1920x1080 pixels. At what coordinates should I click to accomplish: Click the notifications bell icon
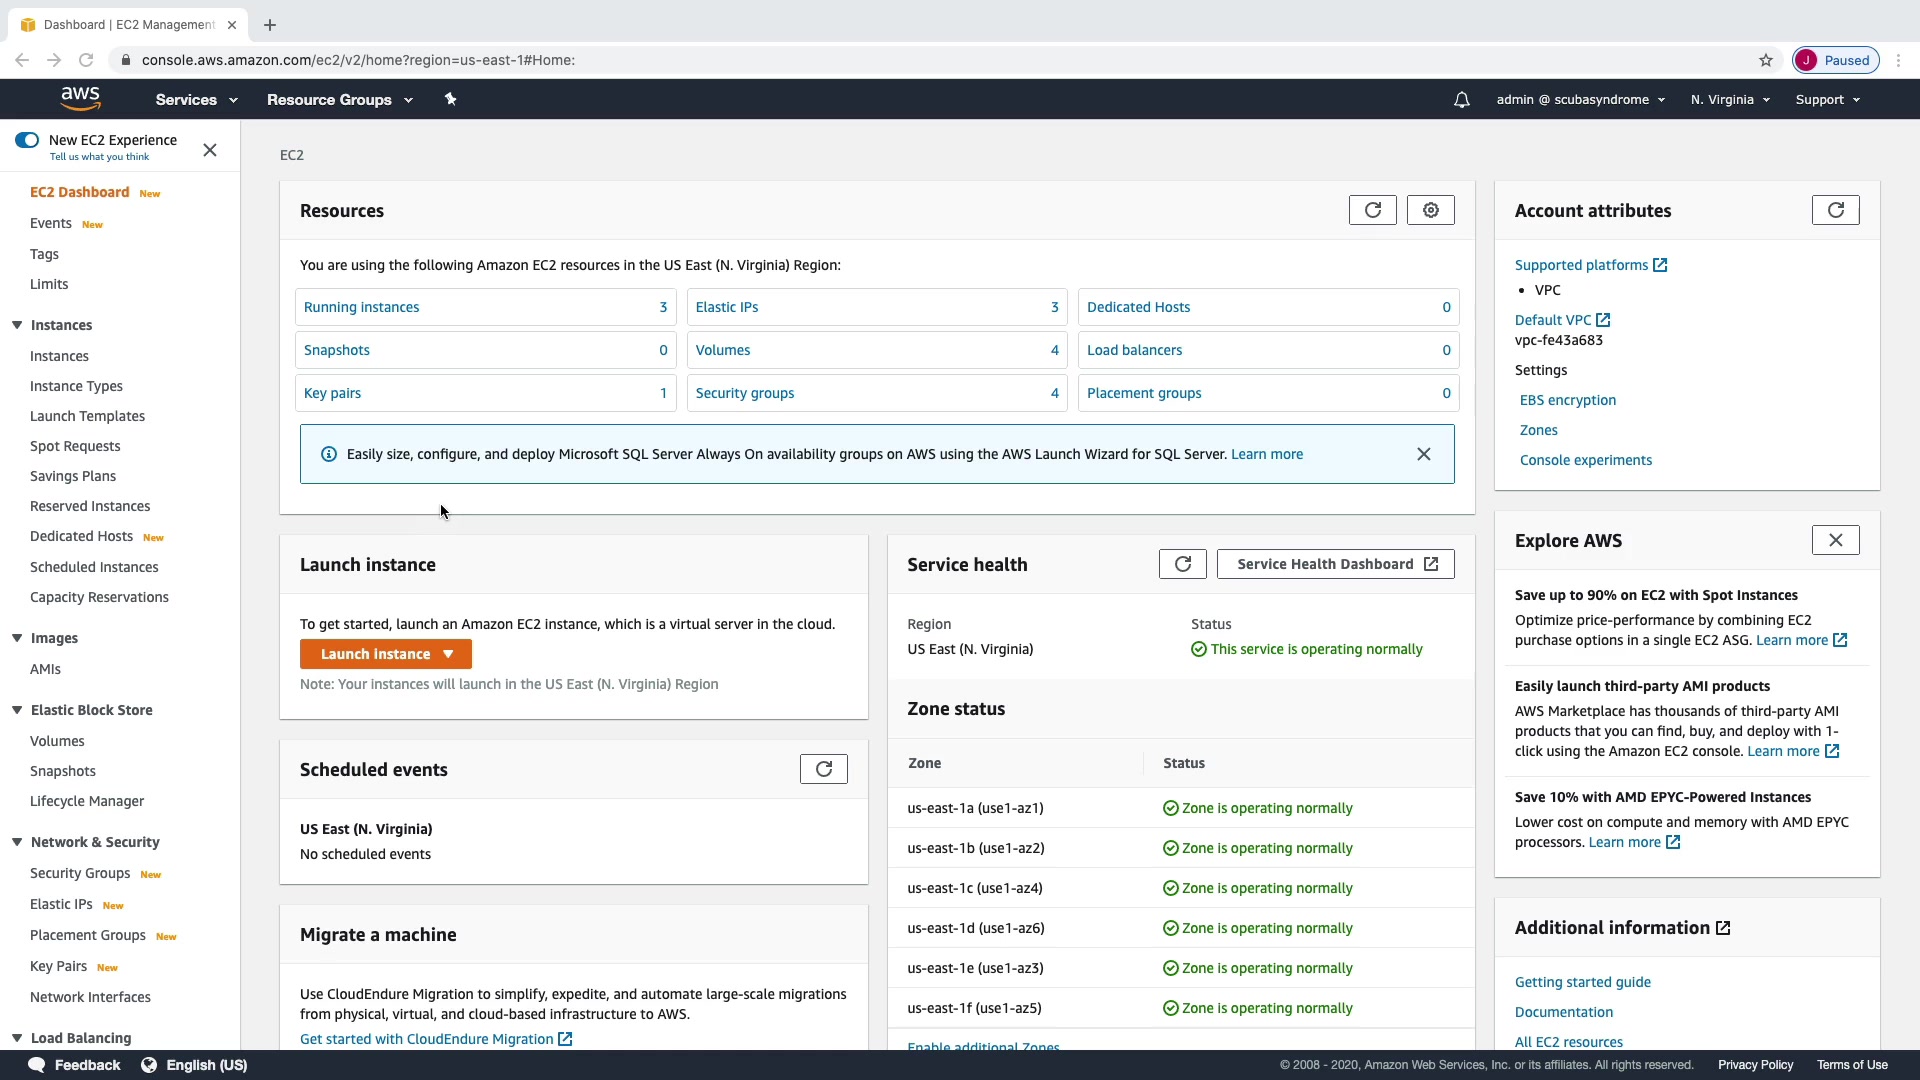click(x=1461, y=100)
